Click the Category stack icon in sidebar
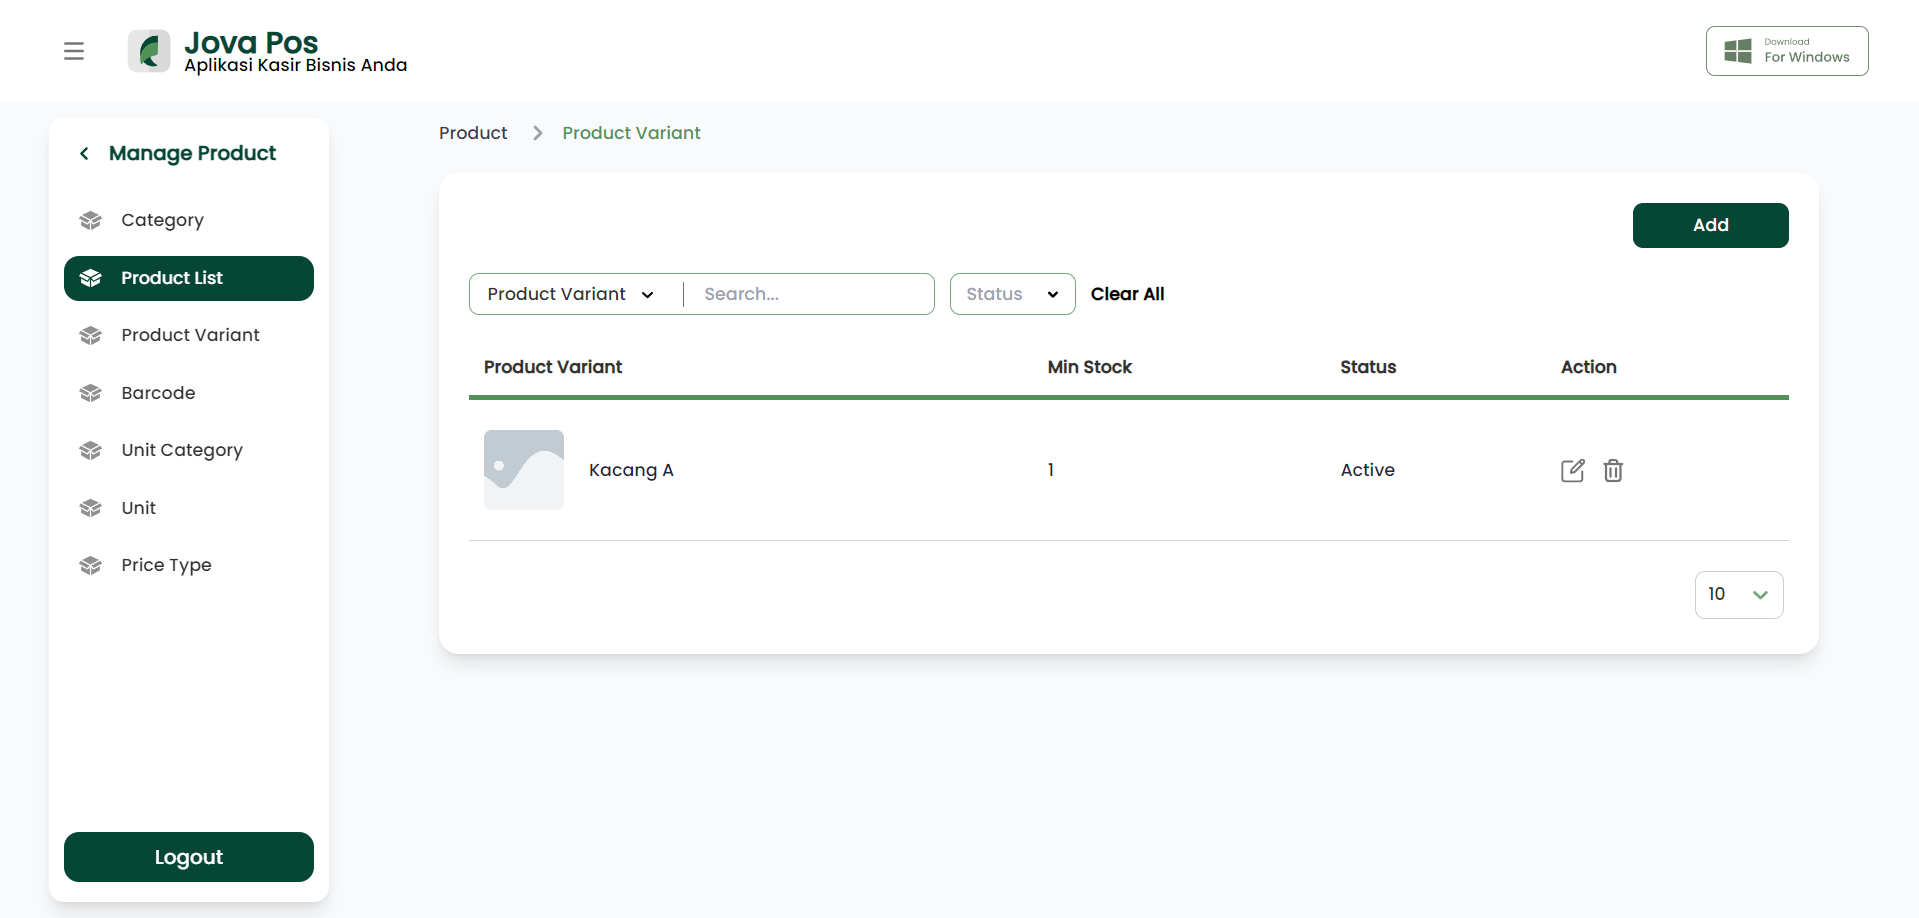 (x=91, y=220)
